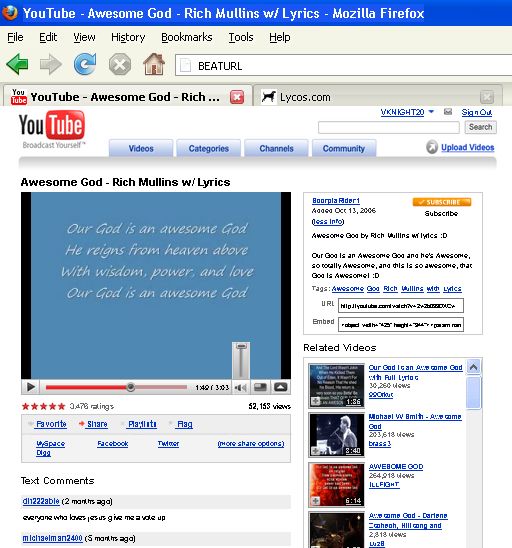Select the Channels navigation tab

276,148
